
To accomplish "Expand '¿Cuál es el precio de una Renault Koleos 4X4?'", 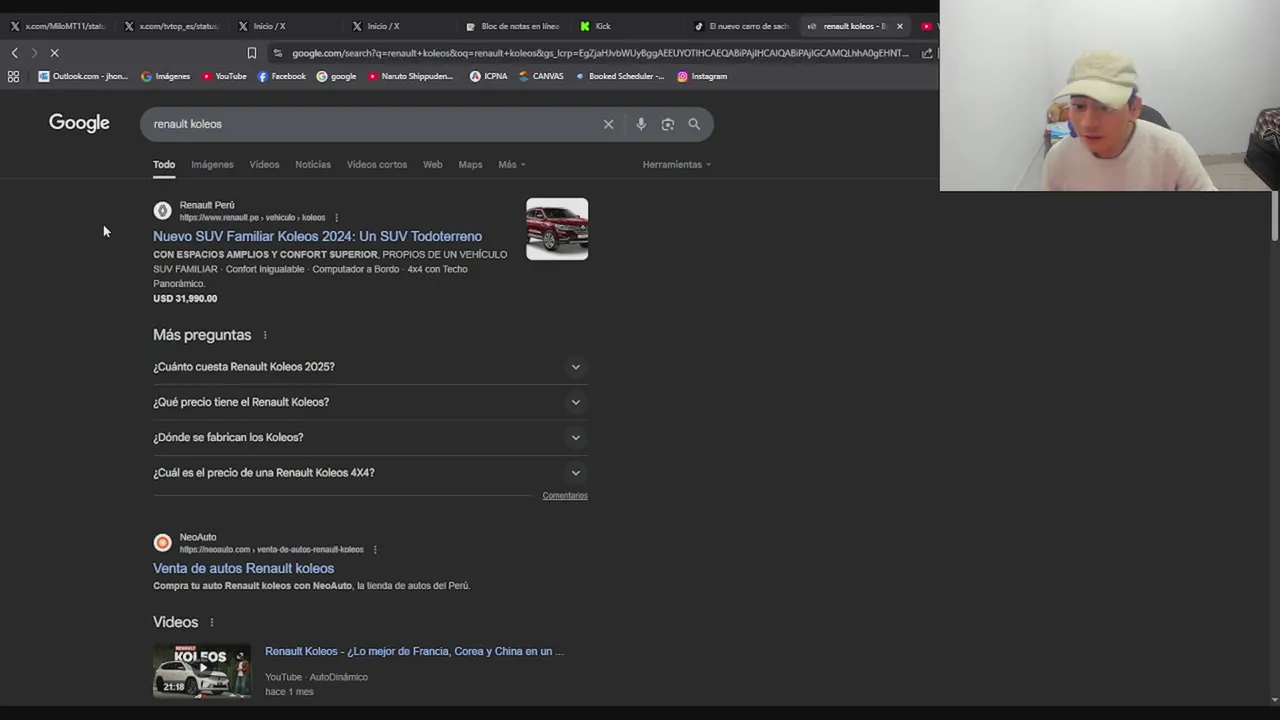I will click(x=370, y=473).
